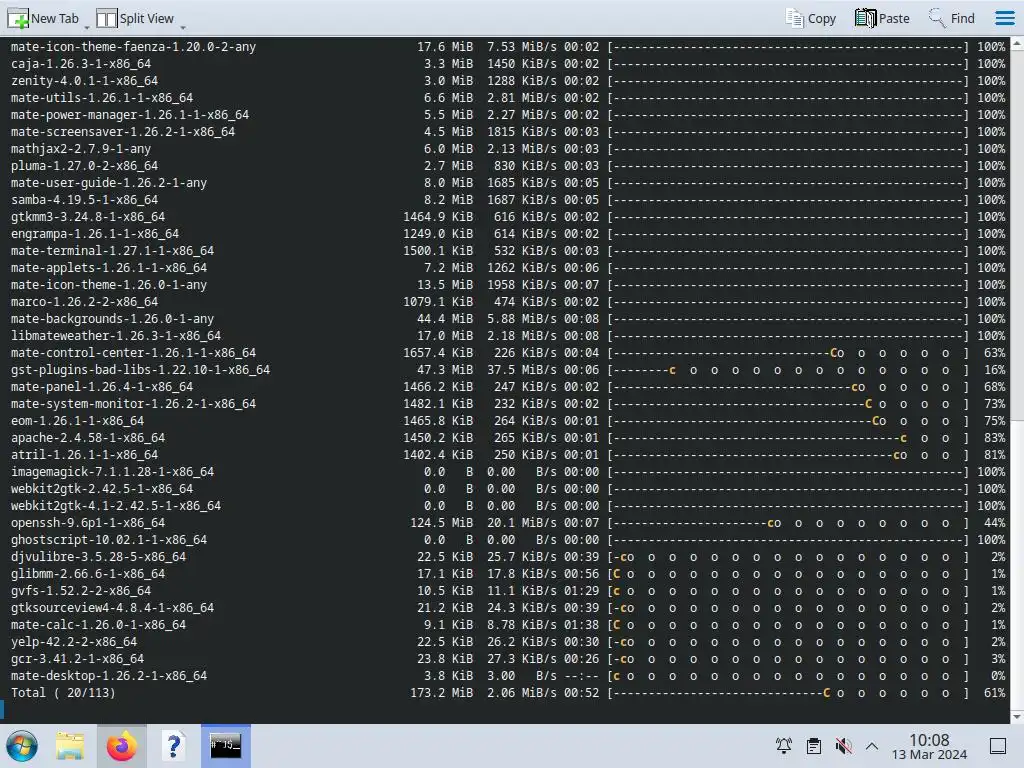The width and height of the screenshot is (1024, 768).
Task: Click imagemagick-7.1.1.28-1-x86_64 text
Action: click(x=112, y=472)
